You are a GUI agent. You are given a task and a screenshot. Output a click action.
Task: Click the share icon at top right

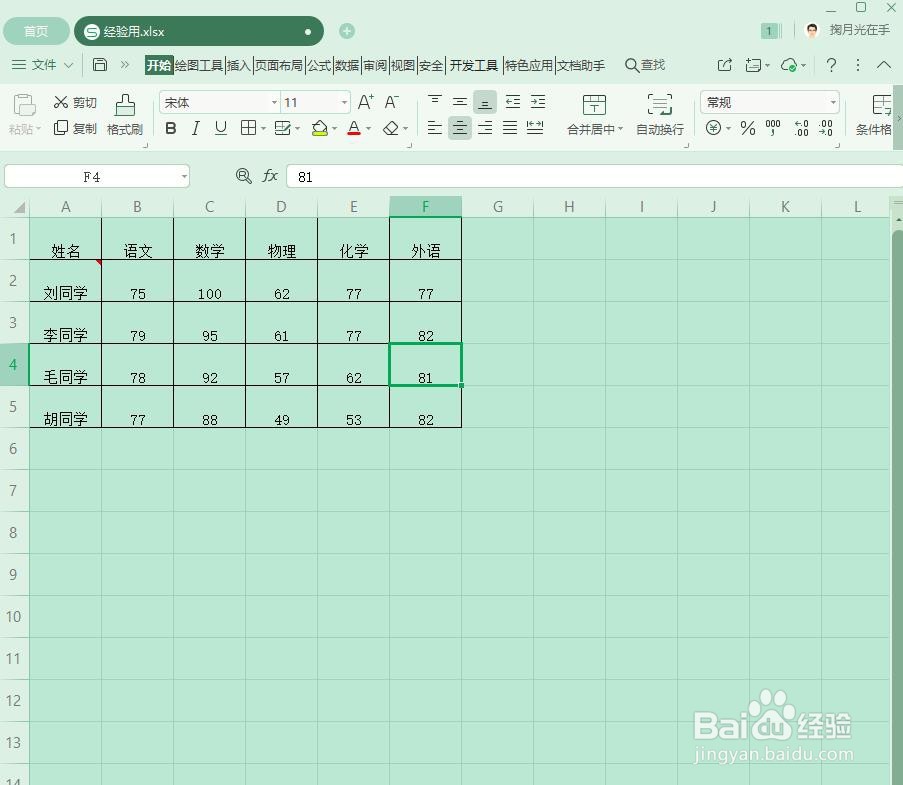click(x=725, y=65)
